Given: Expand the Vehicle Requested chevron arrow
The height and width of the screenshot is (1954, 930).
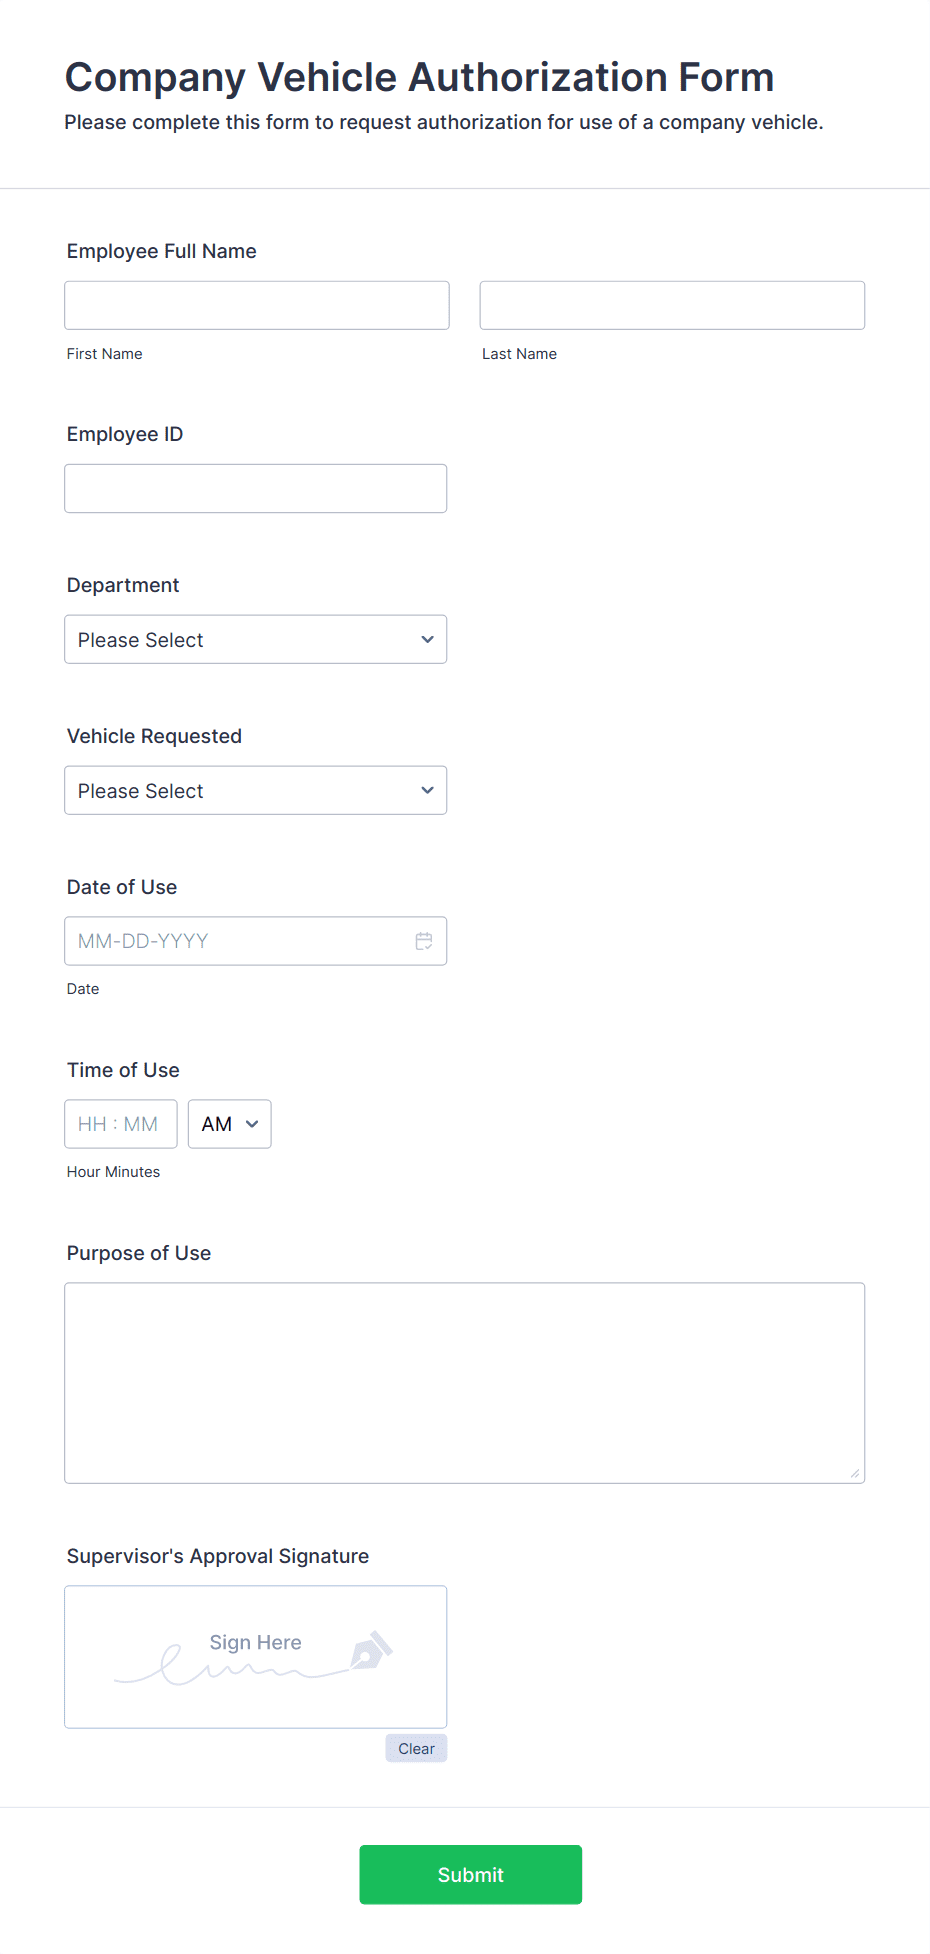Looking at the screenshot, I should tap(427, 790).
